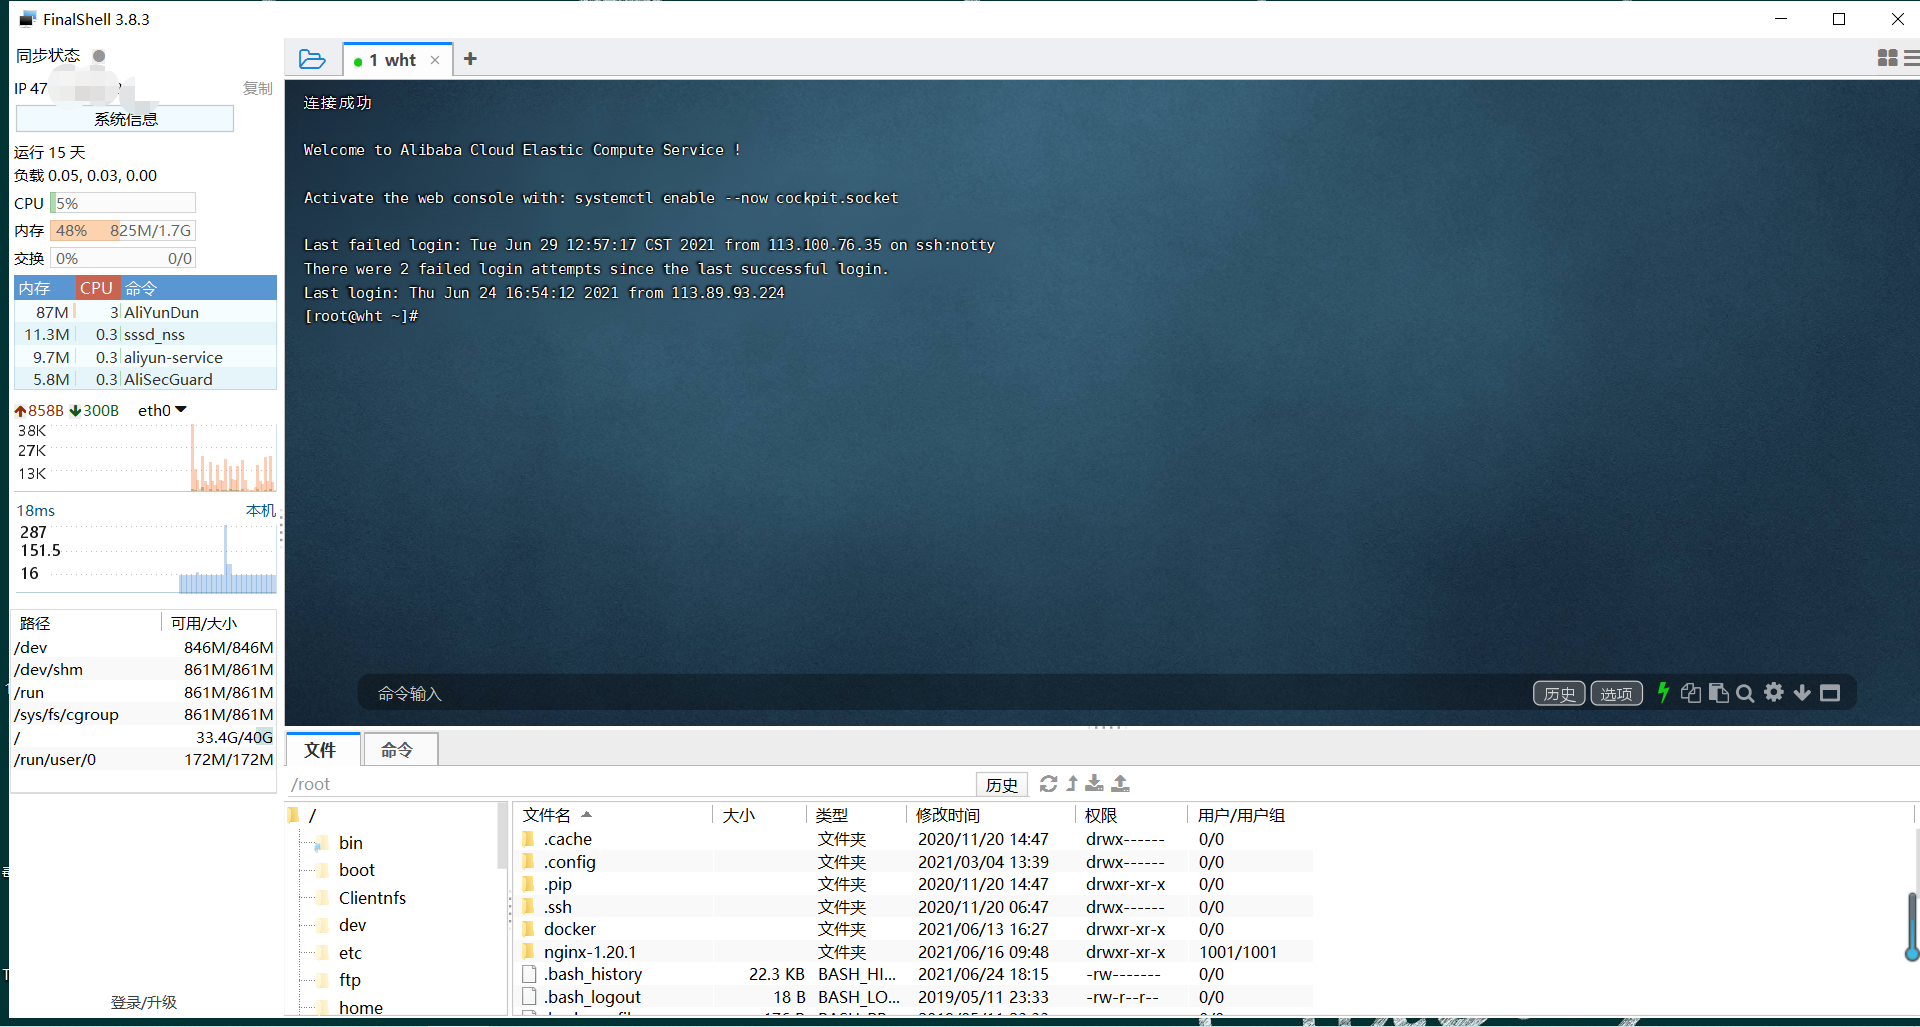The image size is (1920, 1027).
Task: Refresh the /root file listing
Action: click(1048, 783)
